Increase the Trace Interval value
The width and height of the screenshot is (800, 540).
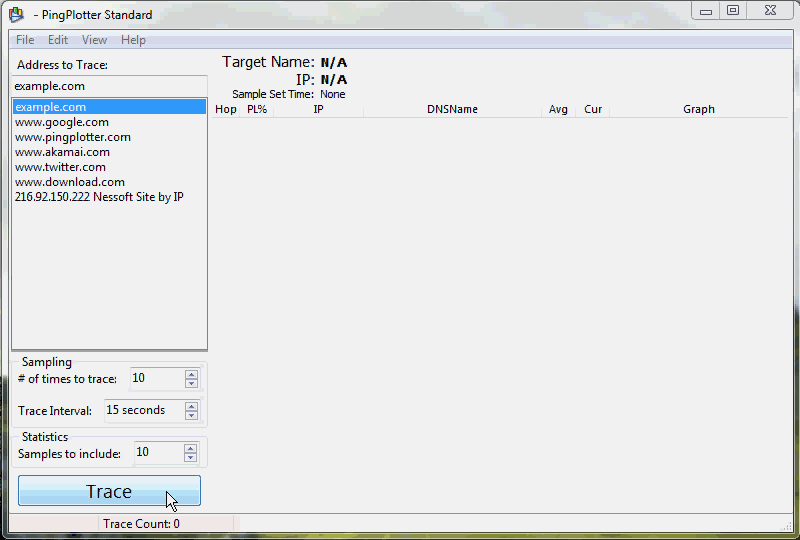pos(191,406)
